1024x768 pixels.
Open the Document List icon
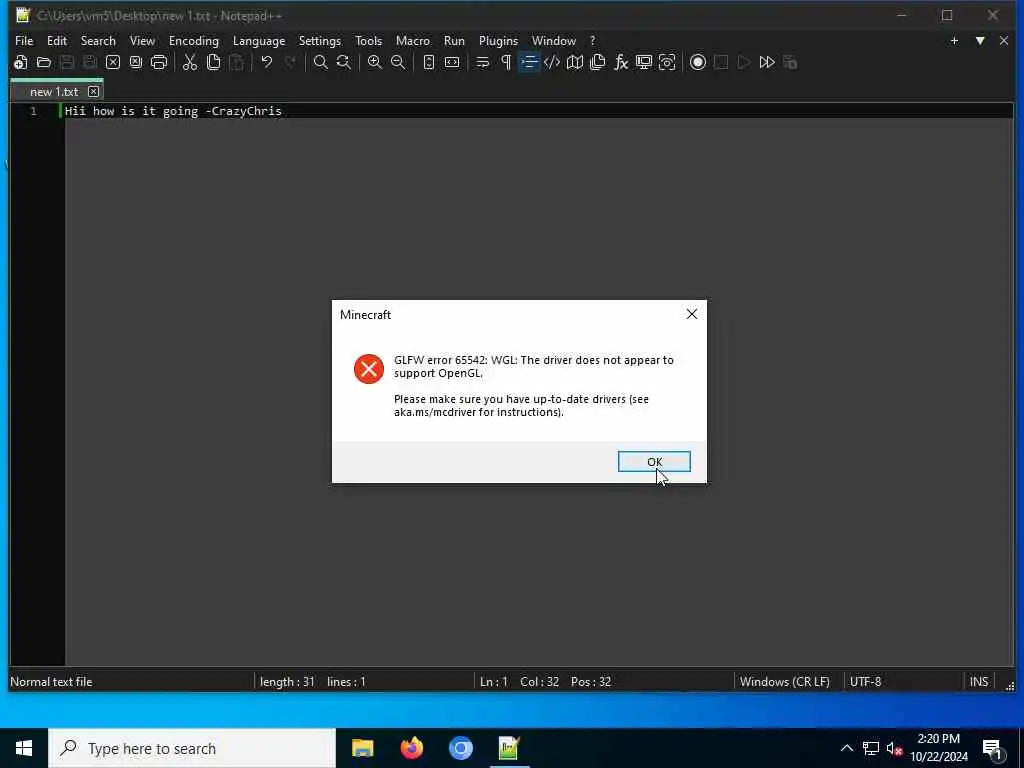(598, 63)
